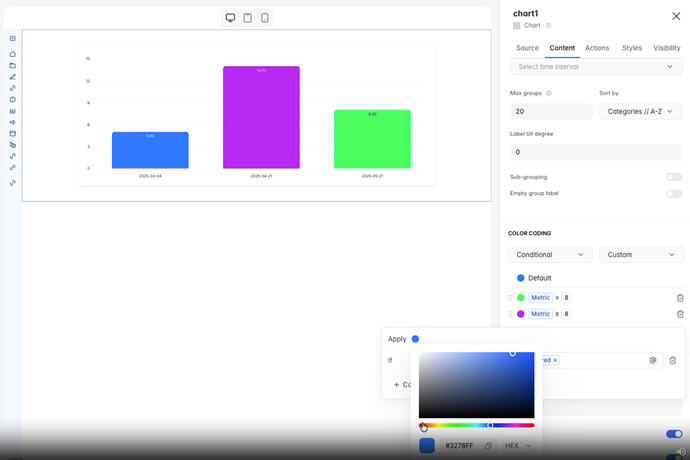
Task: Click the chart grid icon under chart1 title
Action: click(517, 26)
